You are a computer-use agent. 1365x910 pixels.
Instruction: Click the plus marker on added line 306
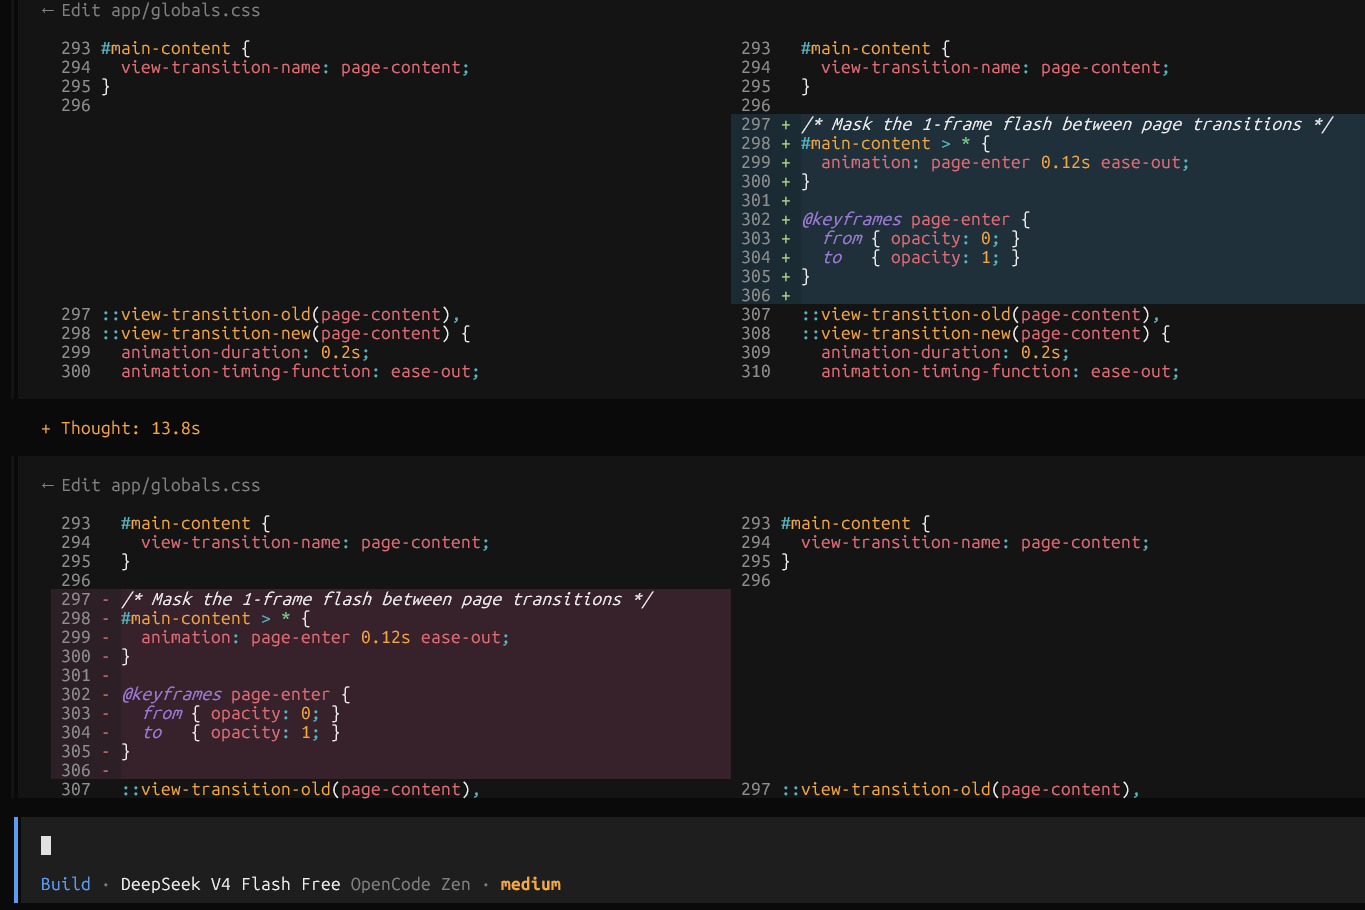pos(786,295)
